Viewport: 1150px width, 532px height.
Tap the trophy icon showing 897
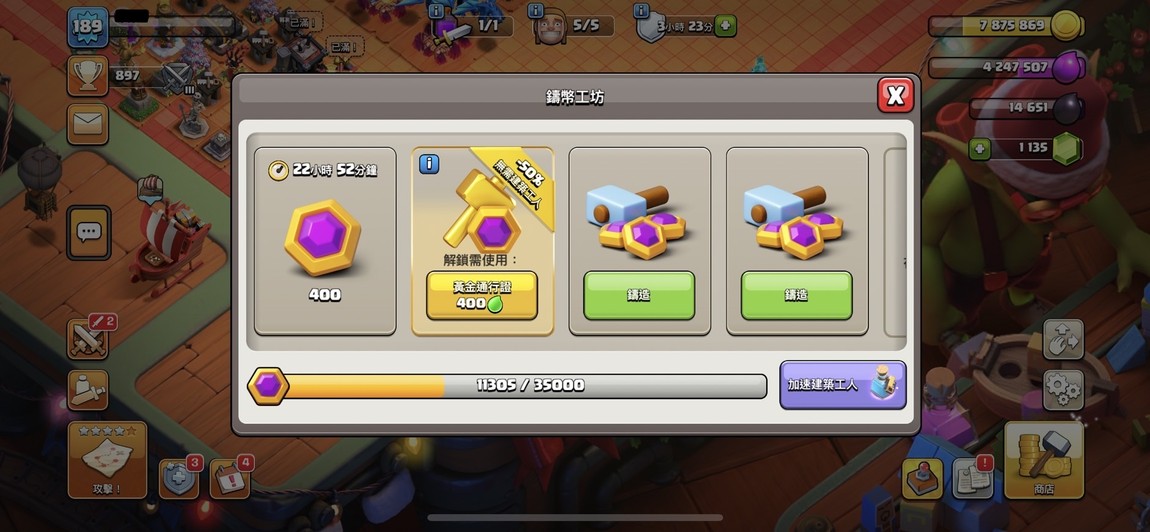pos(87,76)
